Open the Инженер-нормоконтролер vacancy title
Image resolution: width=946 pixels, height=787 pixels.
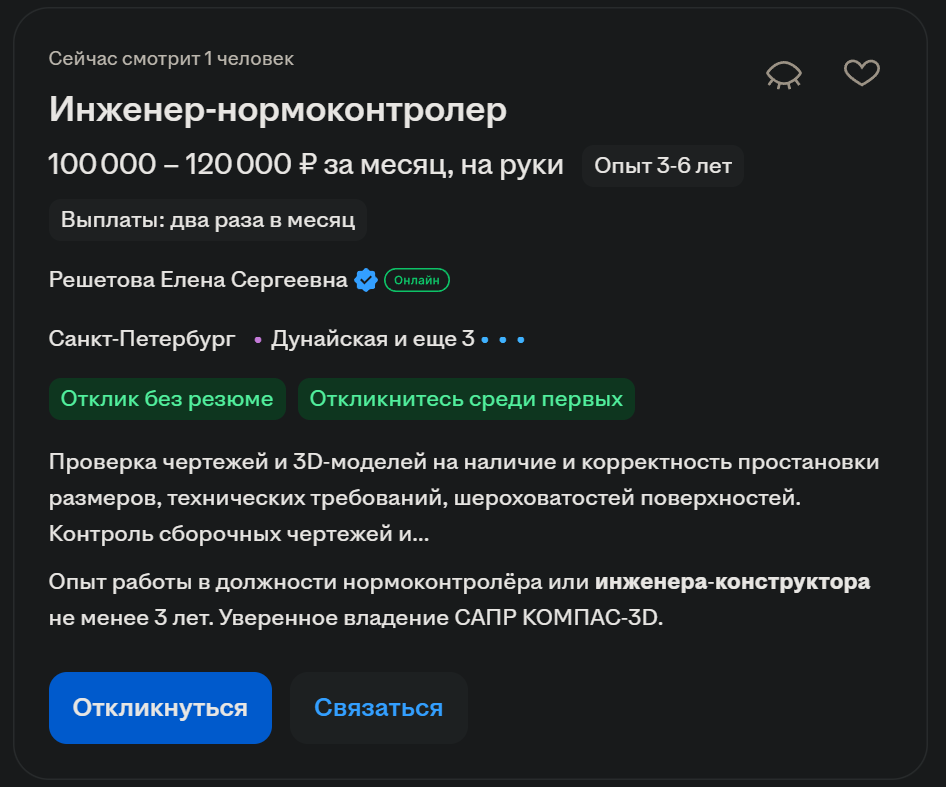278,111
